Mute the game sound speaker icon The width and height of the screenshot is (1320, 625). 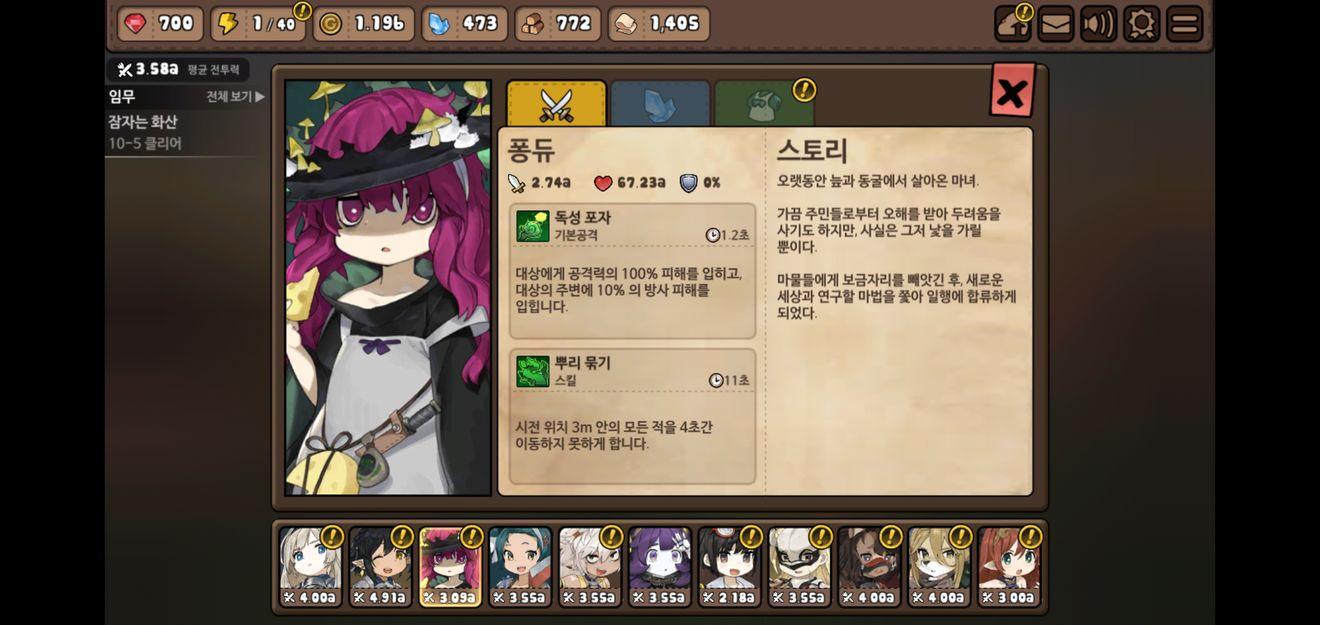[1098, 24]
